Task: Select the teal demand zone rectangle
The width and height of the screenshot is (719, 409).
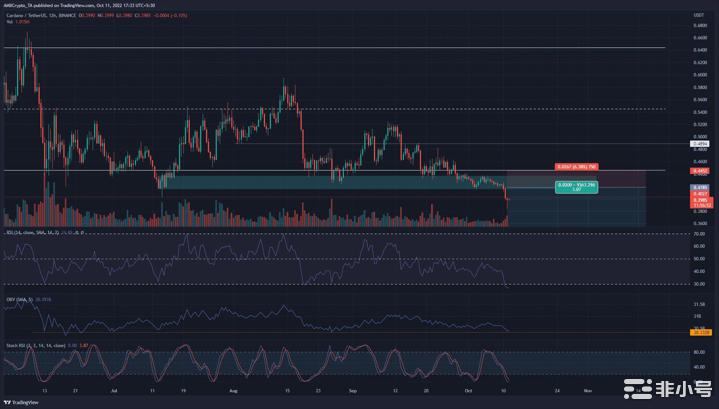Action: [x=330, y=182]
